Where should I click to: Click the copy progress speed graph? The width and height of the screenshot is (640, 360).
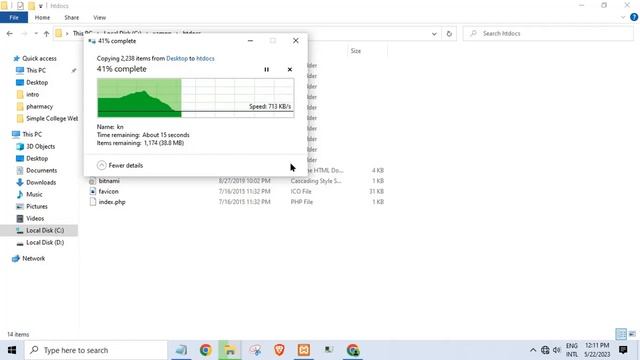coord(196,98)
